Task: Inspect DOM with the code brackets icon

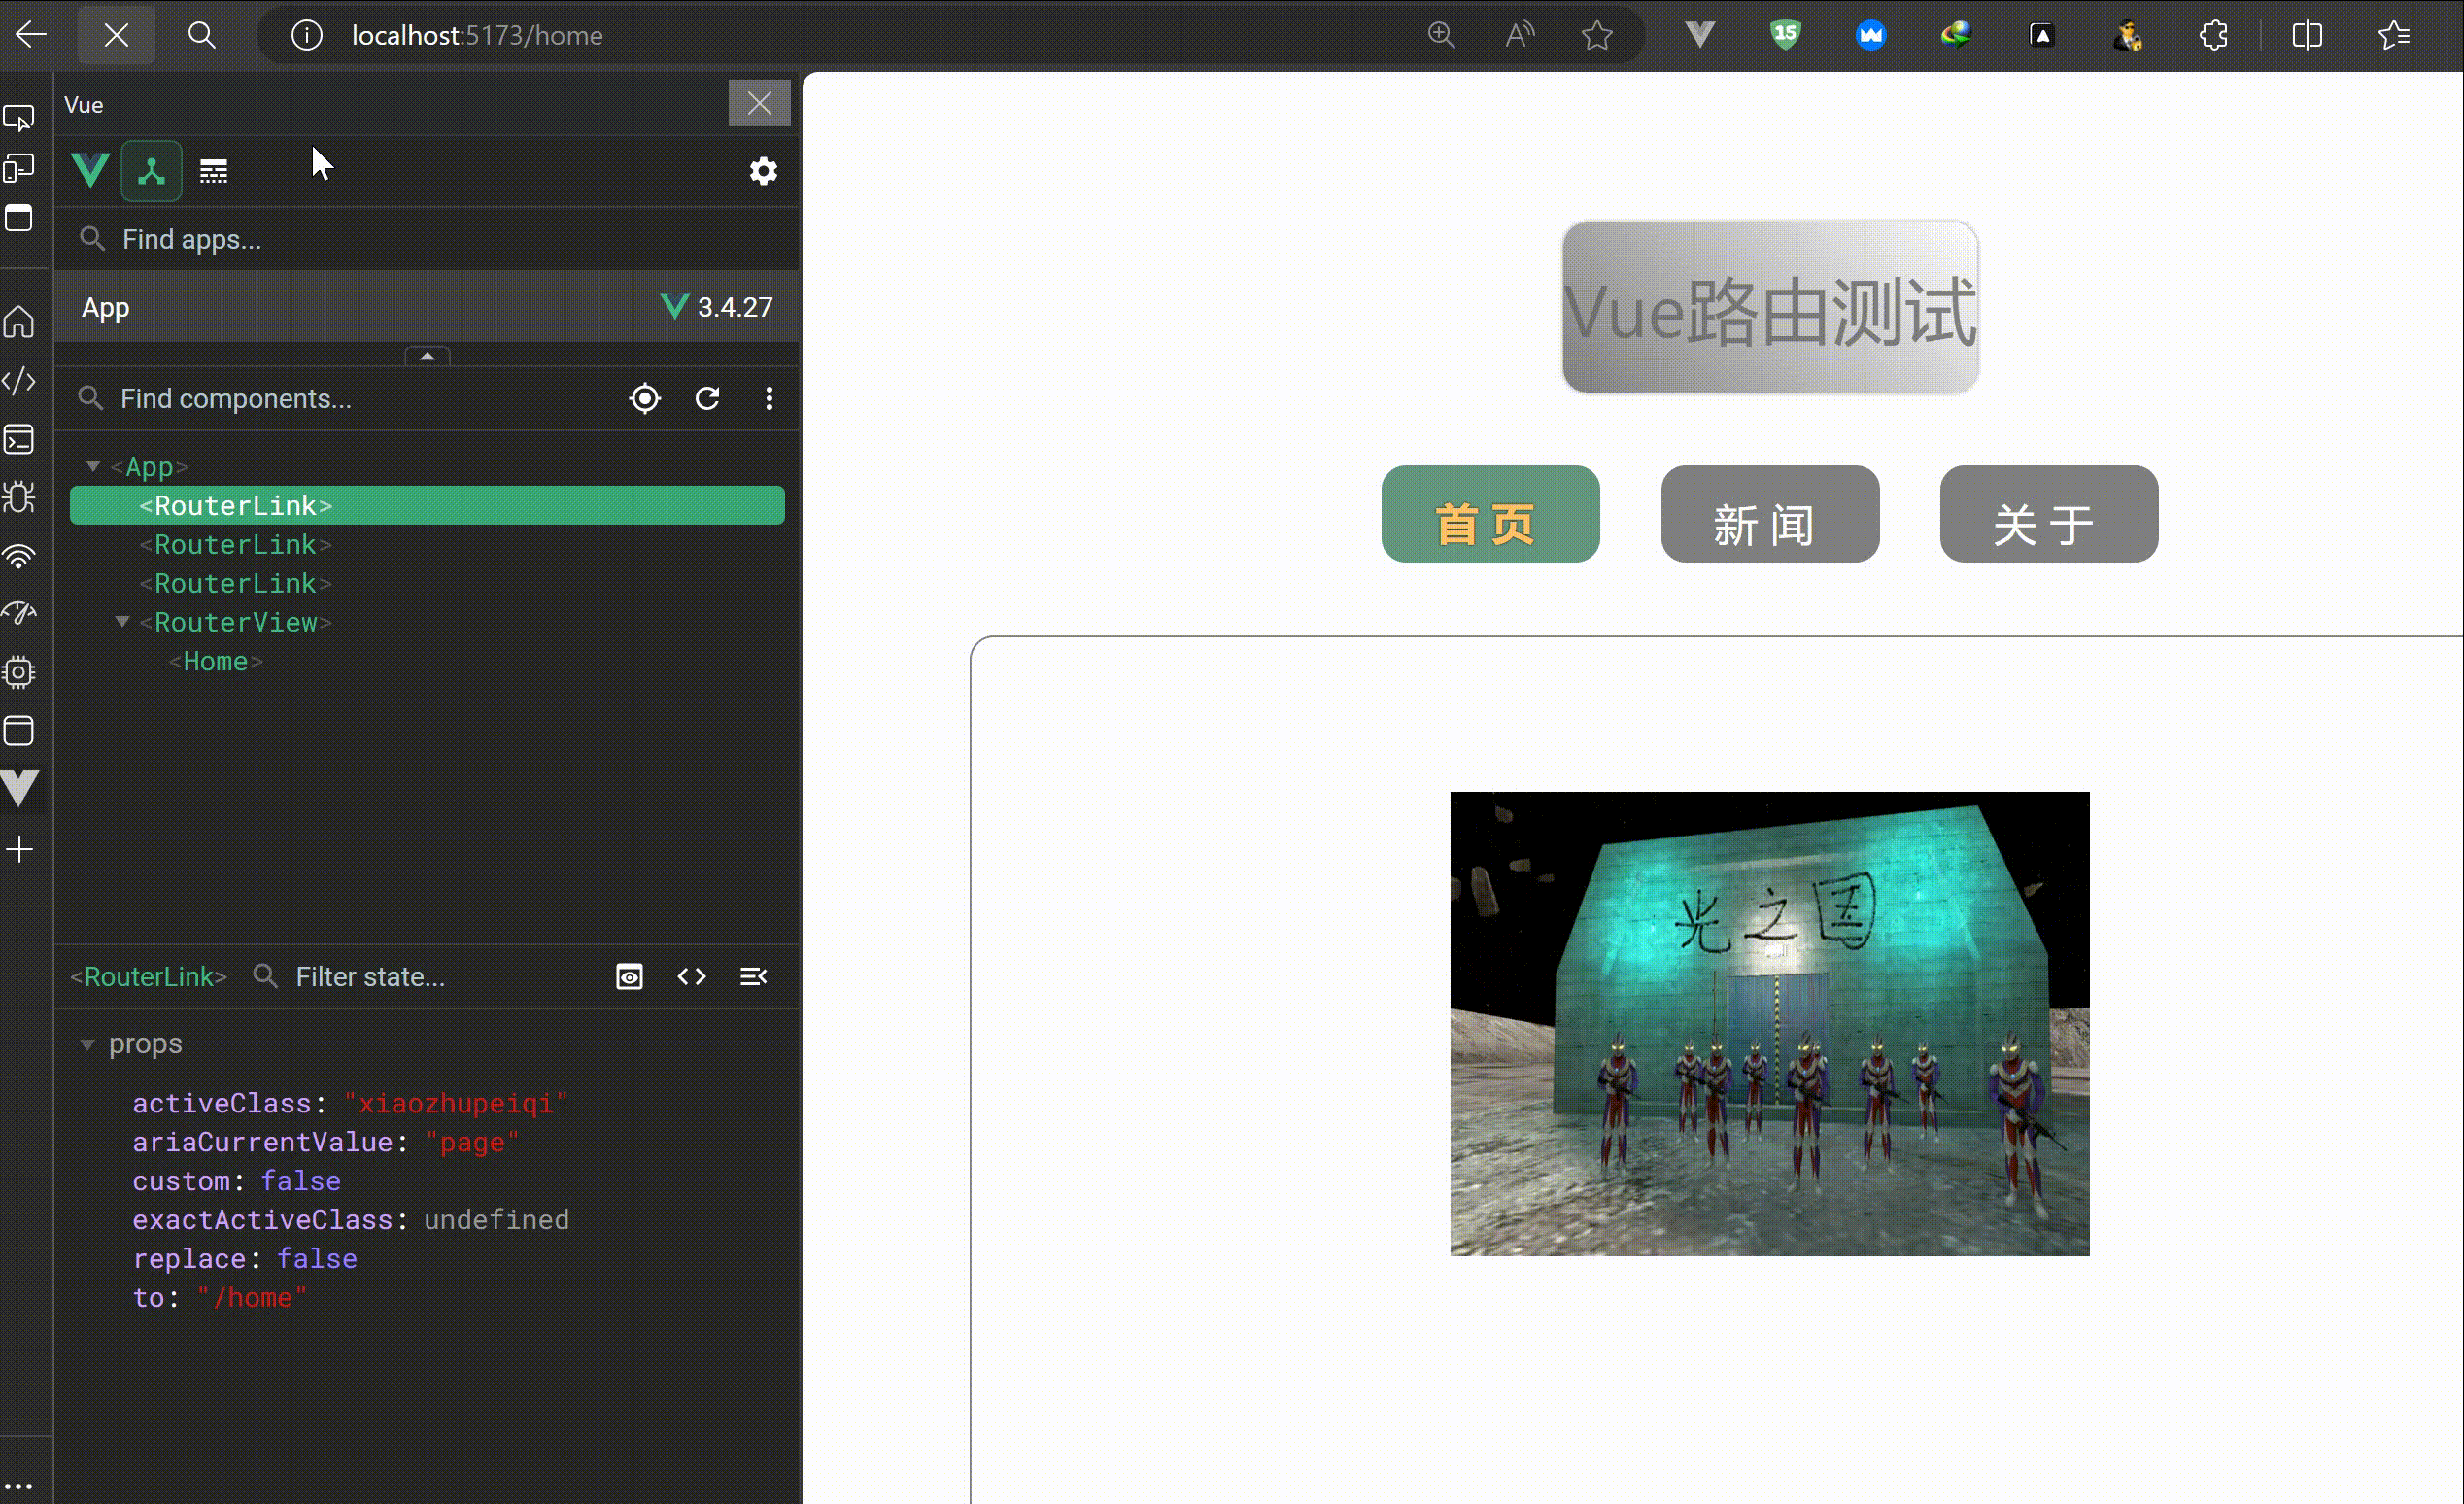Action: (692, 977)
